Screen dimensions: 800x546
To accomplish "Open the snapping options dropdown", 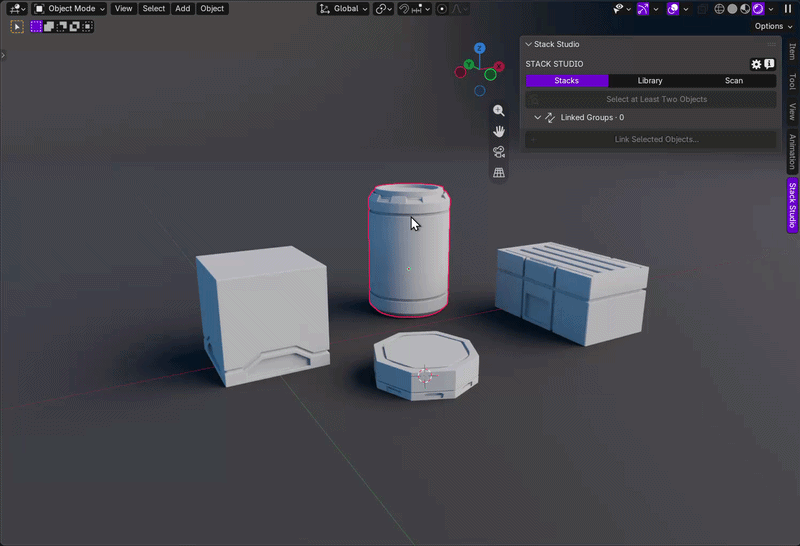I will pos(421,9).
